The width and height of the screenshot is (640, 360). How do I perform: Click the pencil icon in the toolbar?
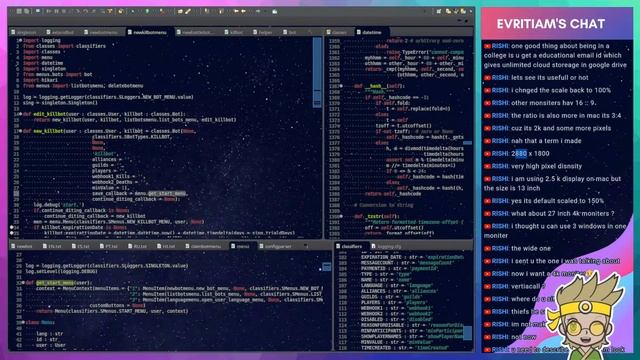click(x=189, y=11)
